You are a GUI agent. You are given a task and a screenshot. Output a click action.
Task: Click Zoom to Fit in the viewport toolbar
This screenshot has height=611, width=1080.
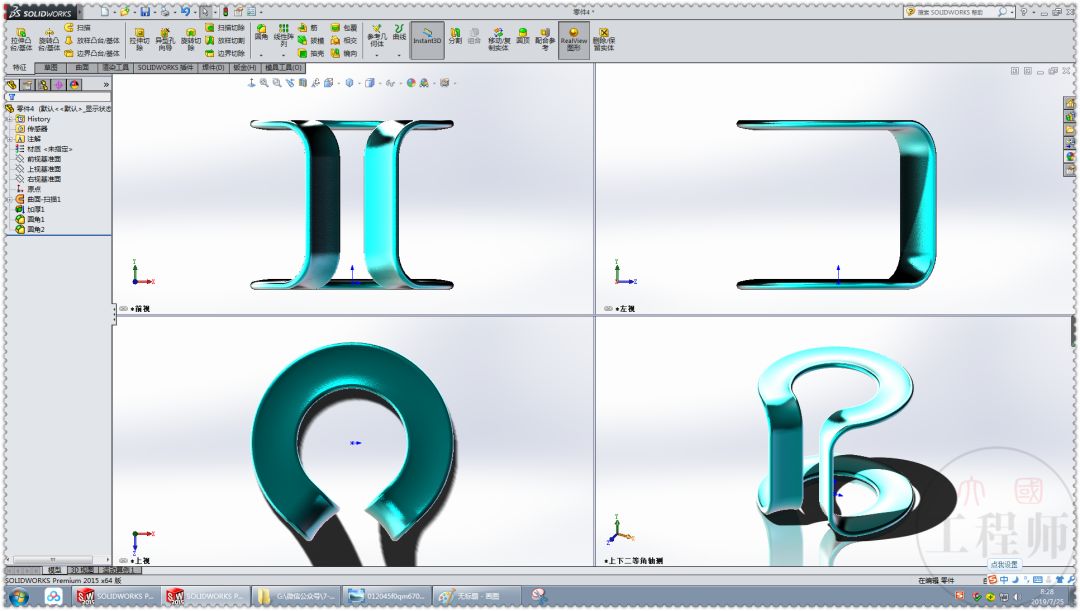264,84
